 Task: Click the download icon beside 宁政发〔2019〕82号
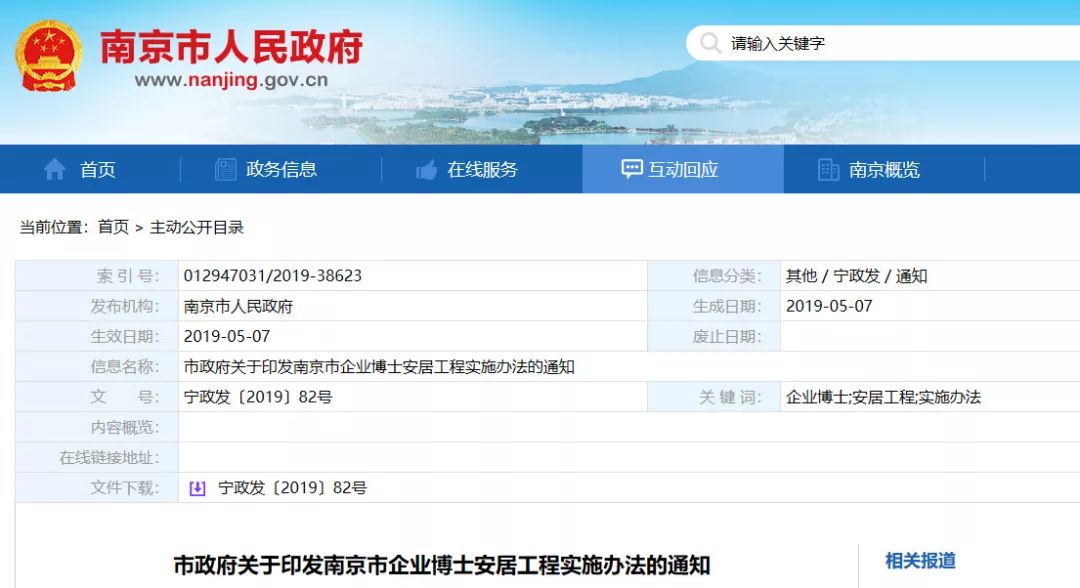197,488
